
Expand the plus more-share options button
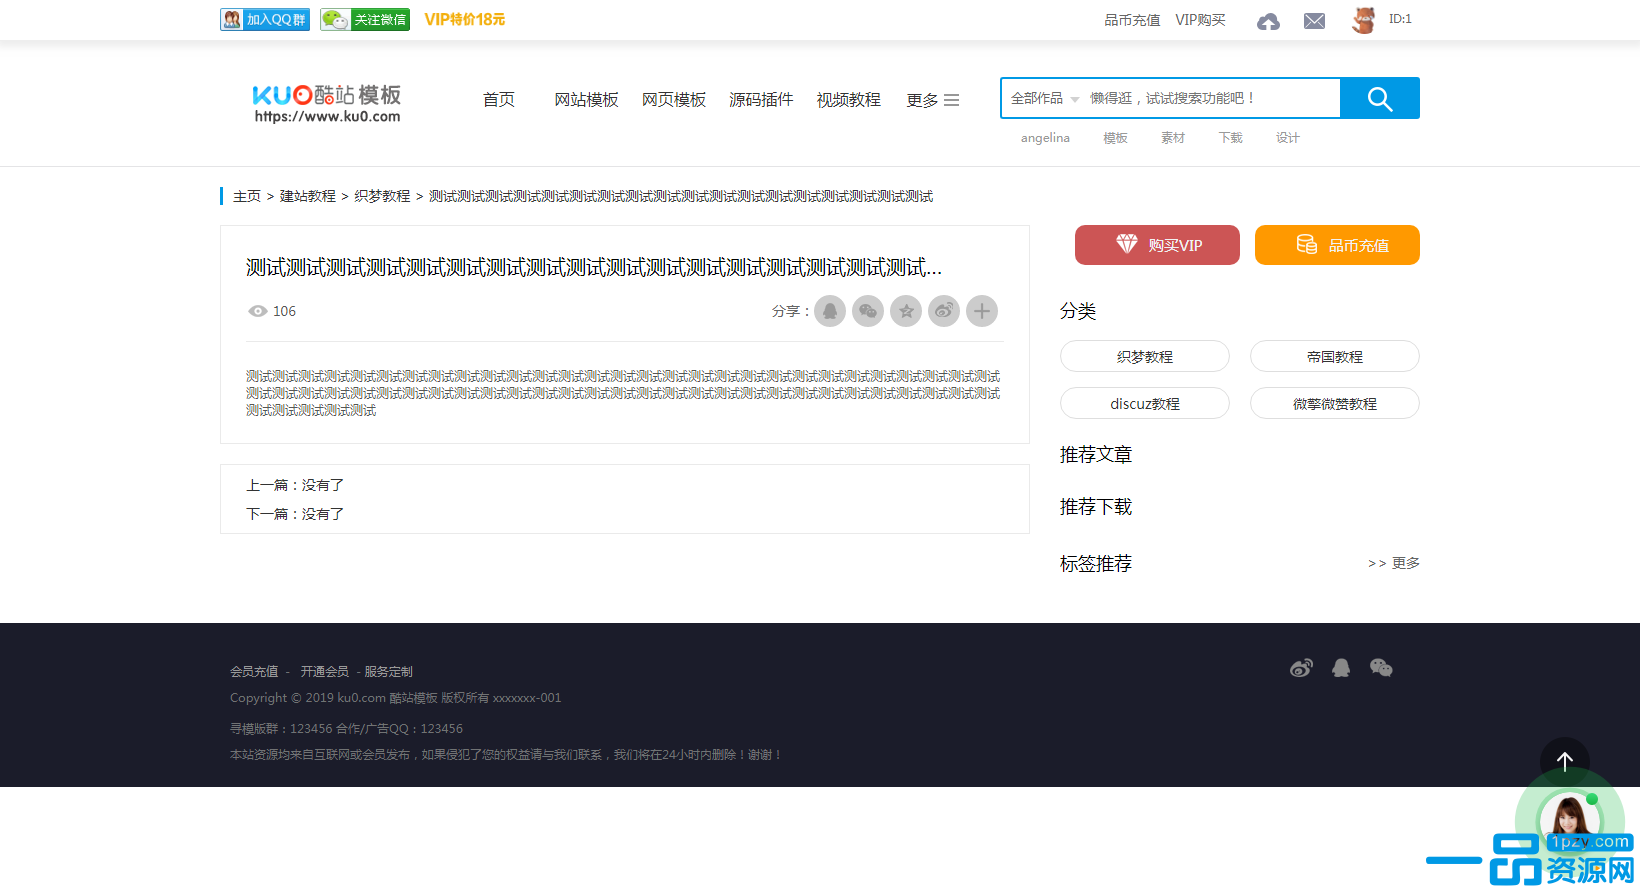click(982, 311)
